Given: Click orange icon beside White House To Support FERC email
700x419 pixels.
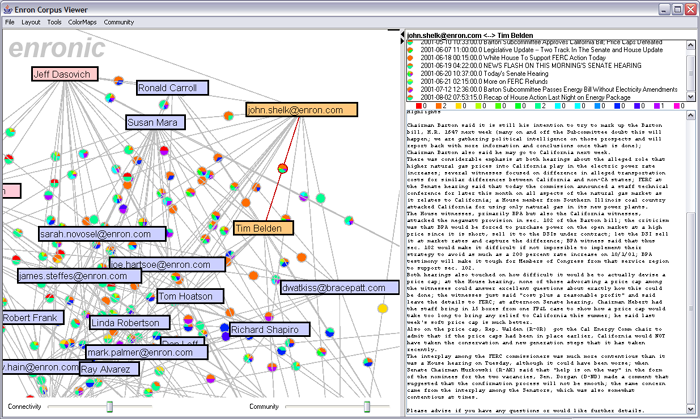Looking at the screenshot, I should [x=410, y=58].
